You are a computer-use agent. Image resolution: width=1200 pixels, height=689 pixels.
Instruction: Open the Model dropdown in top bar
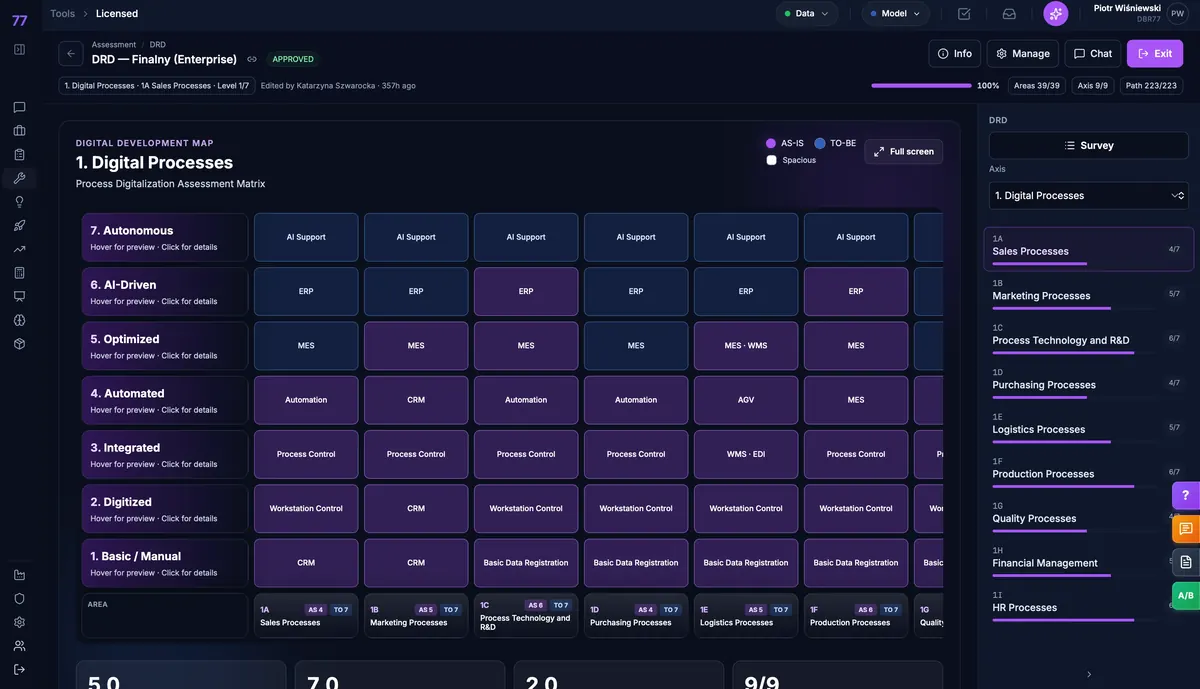pyautogui.click(x=895, y=14)
